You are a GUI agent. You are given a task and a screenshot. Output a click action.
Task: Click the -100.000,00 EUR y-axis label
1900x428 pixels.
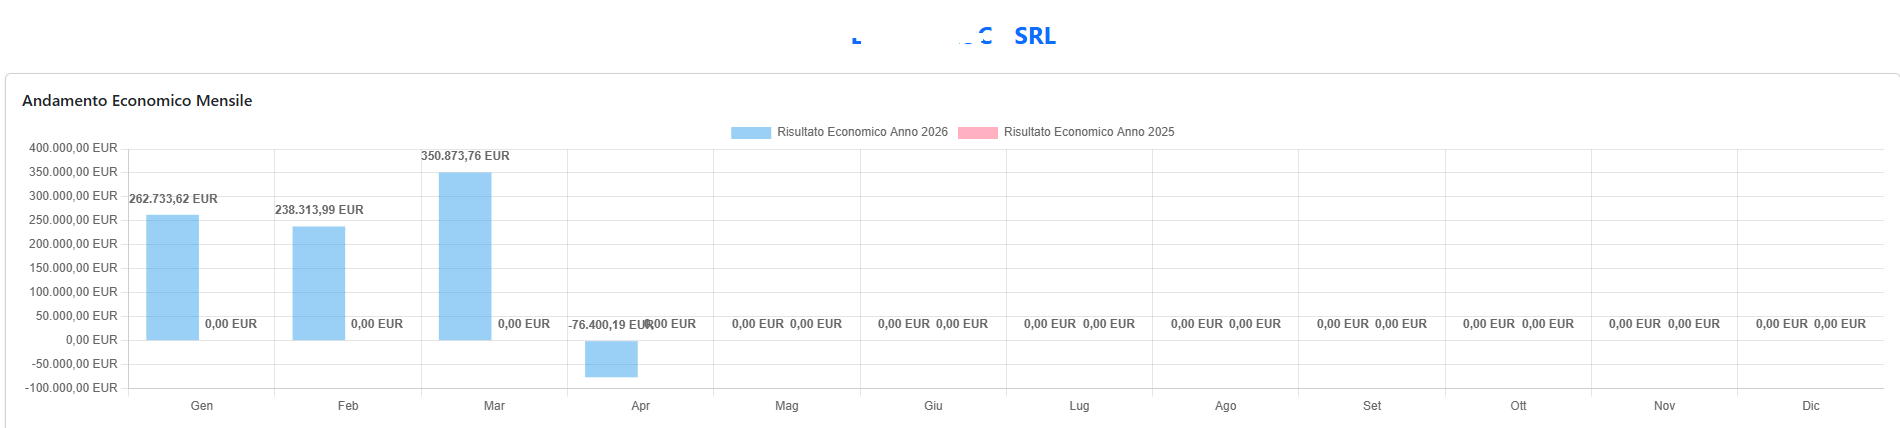click(73, 388)
